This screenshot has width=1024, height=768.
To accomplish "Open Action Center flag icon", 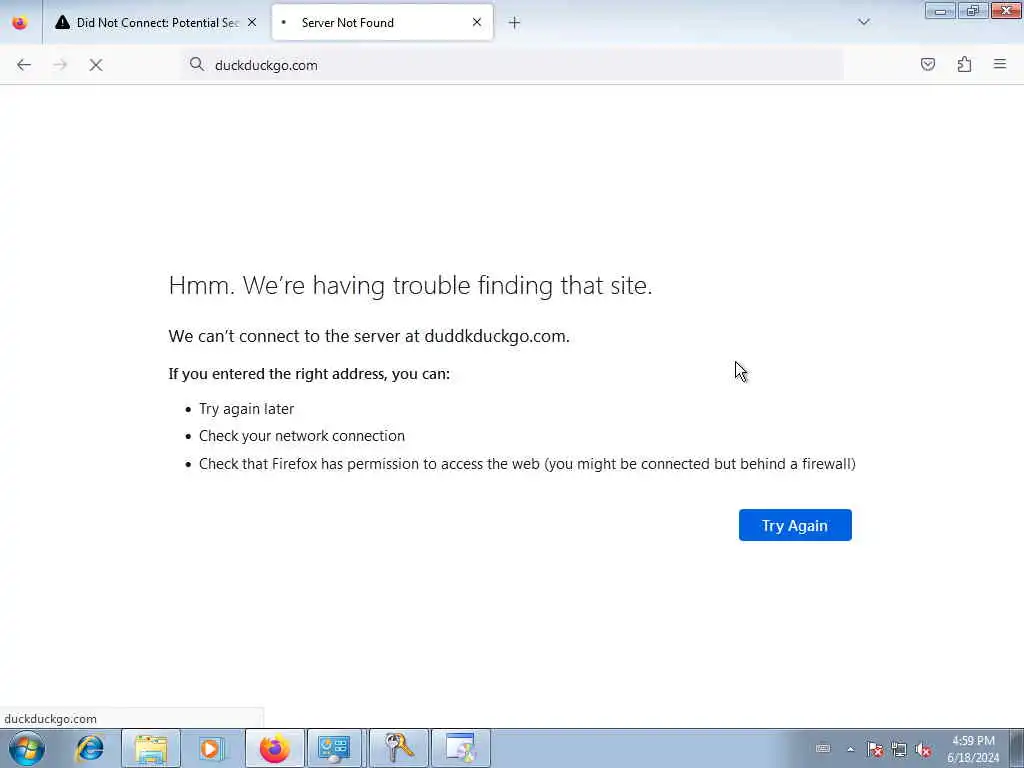I will [x=874, y=749].
